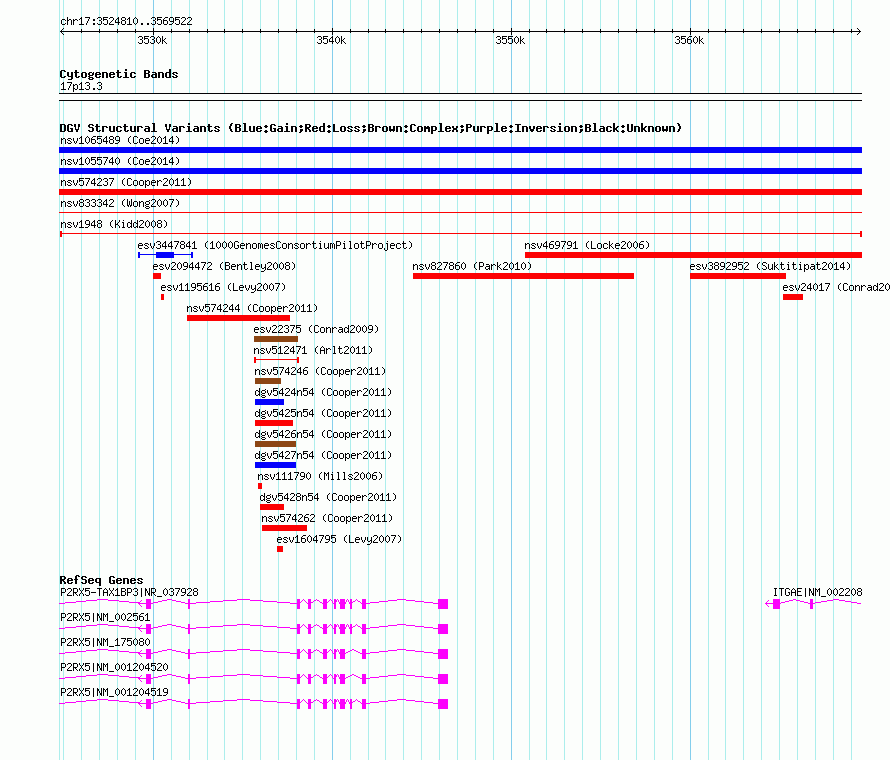Open the P2RX5|NM_002561 transcript label
The width and height of the screenshot is (890, 760).
(106, 617)
